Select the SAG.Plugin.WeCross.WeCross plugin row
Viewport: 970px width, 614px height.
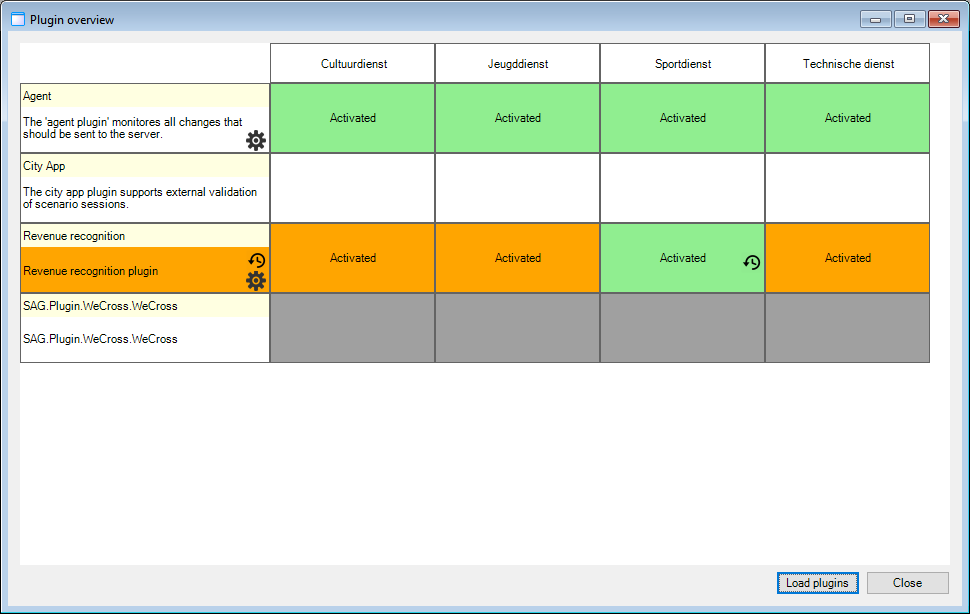tap(145, 328)
